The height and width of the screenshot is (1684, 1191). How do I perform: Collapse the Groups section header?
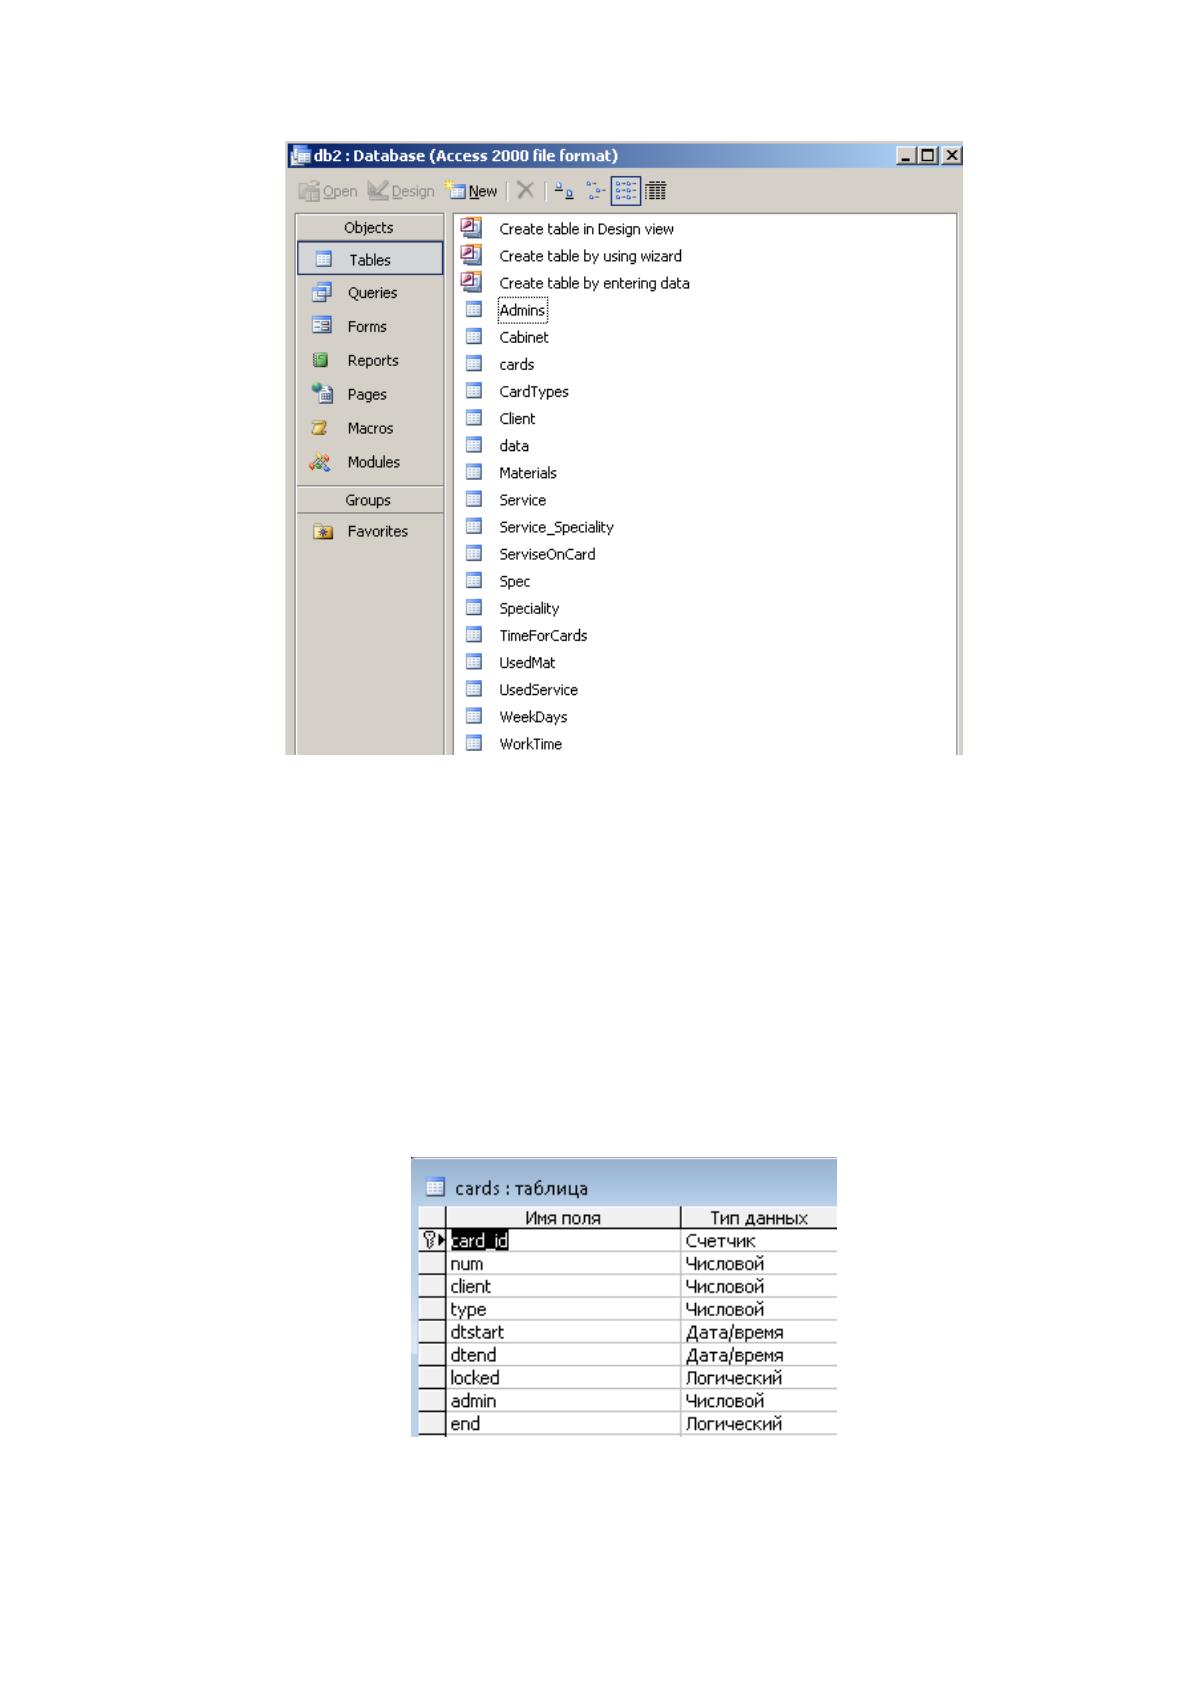coord(369,500)
